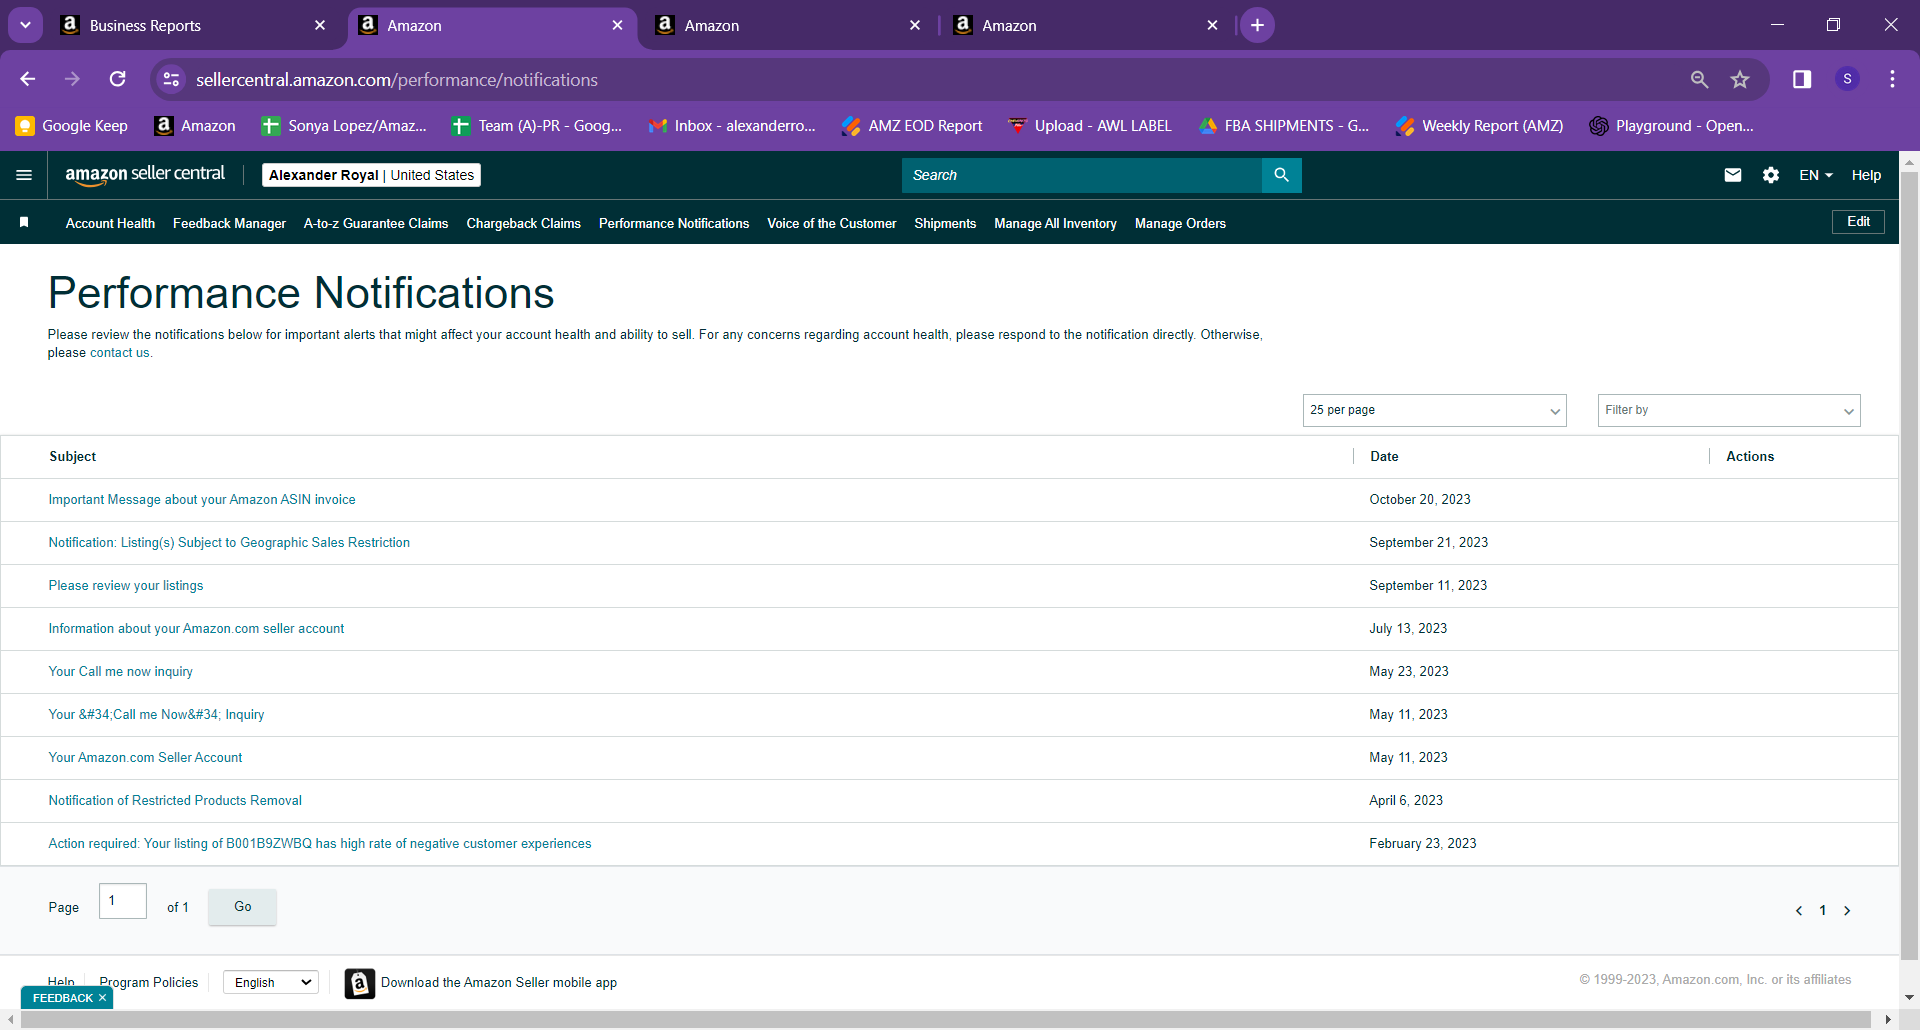Click the Seller Central search field
The width and height of the screenshot is (1920, 1030).
(1082, 175)
